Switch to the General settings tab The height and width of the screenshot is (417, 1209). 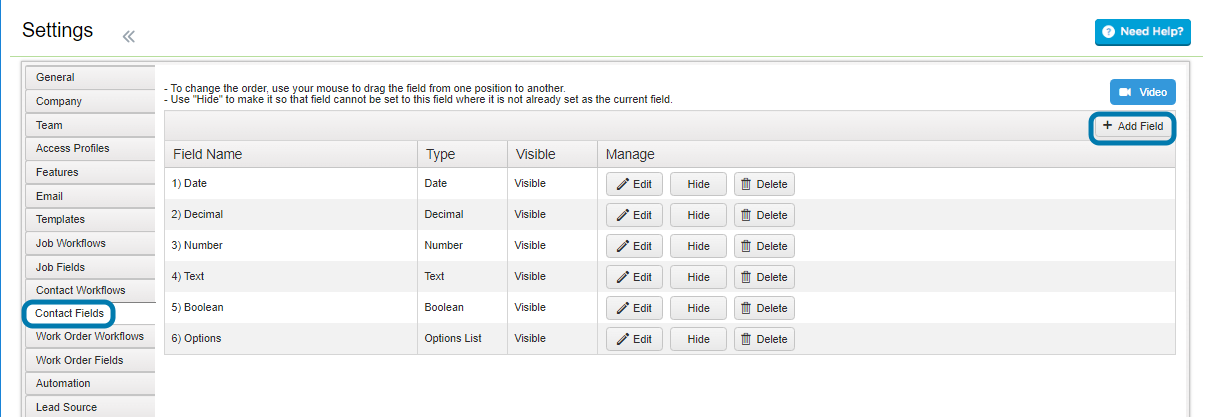pos(90,77)
